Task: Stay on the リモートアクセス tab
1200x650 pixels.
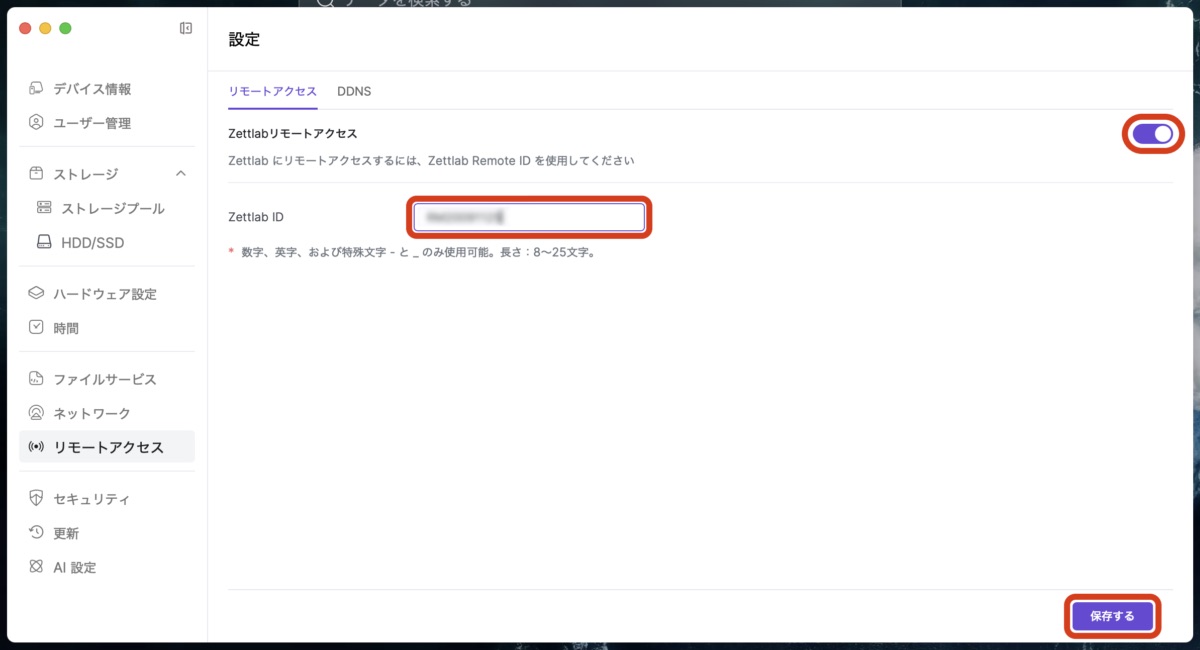Action: 272,91
